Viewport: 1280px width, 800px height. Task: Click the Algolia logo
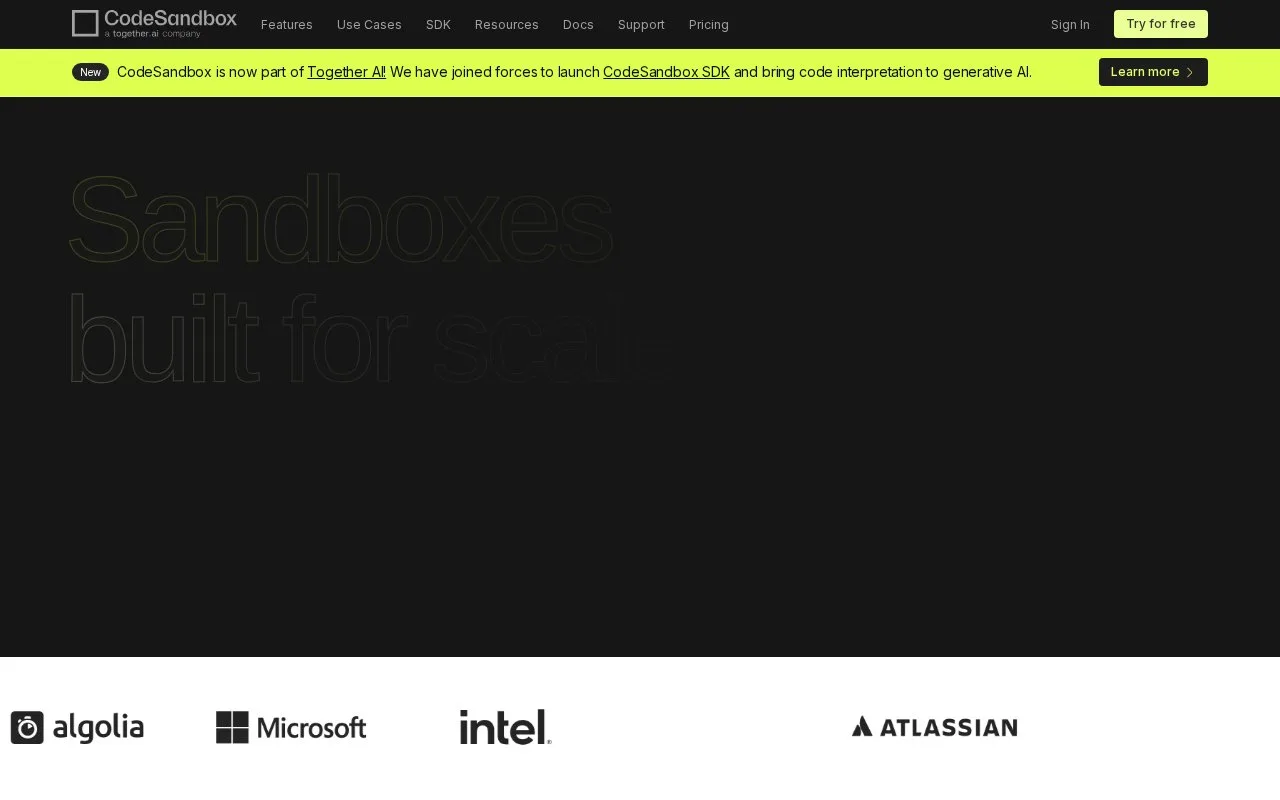pyautogui.click(x=77, y=727)
